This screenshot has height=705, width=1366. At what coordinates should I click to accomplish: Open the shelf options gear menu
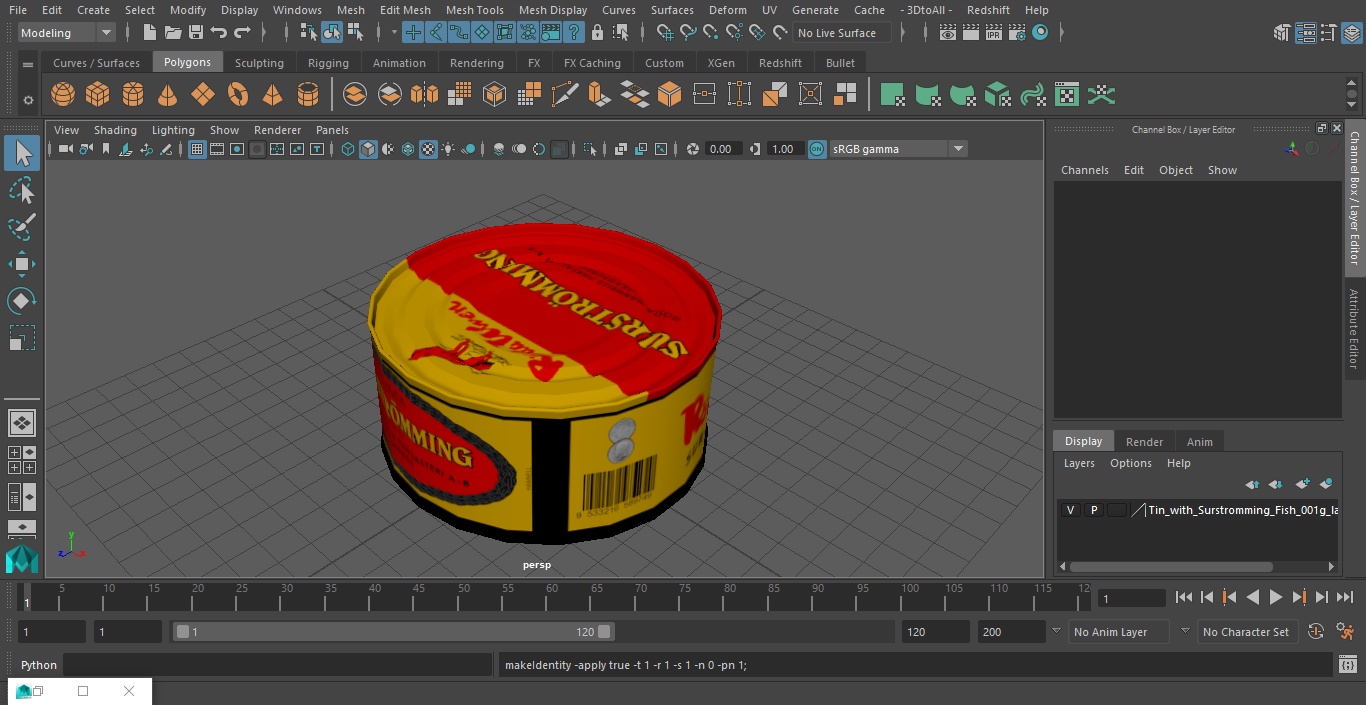click(x=28, y=100)
